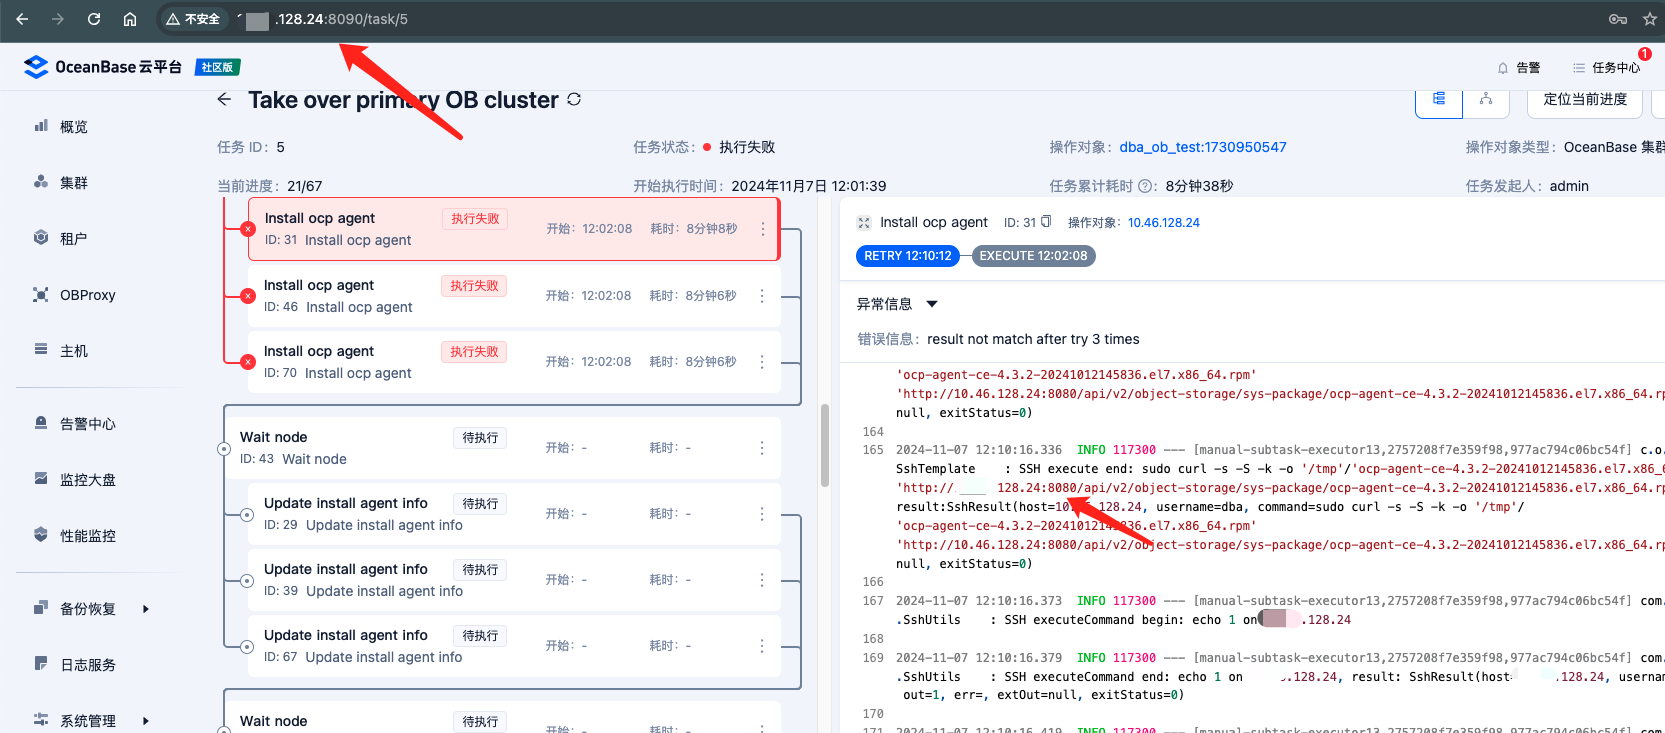Open more options for Update install agent info ID 39
Viewport: 1665px width, 733px height.
[762, 580]
